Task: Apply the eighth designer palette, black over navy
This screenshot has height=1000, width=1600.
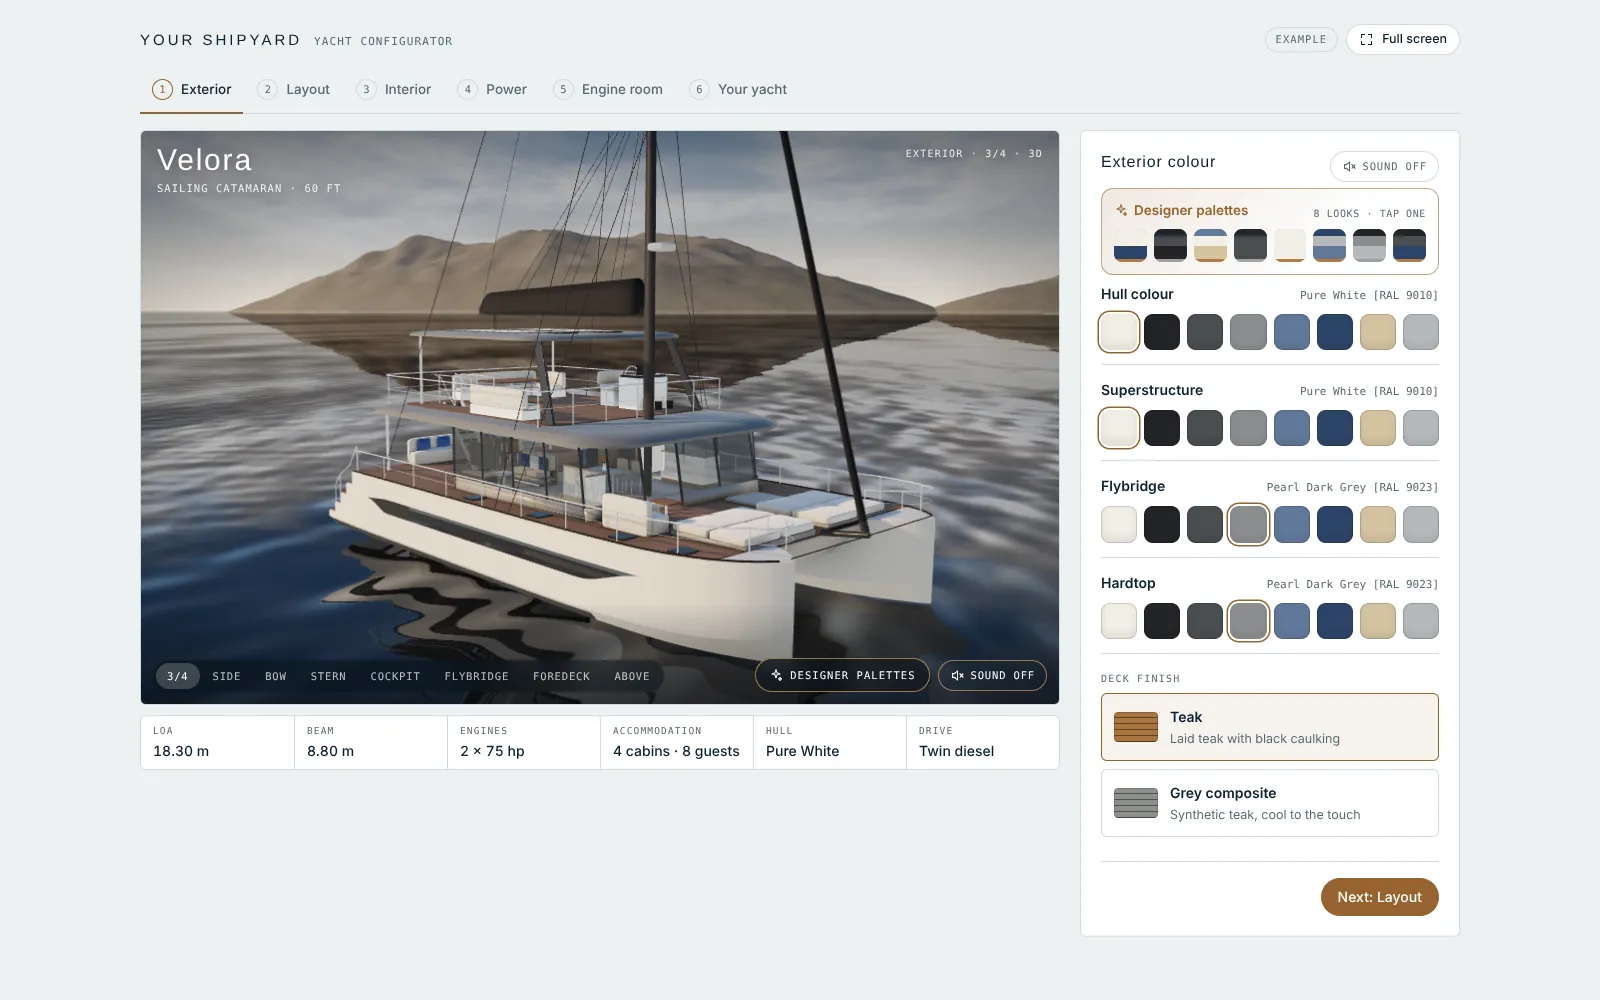Action: [x=1410, y=245]
